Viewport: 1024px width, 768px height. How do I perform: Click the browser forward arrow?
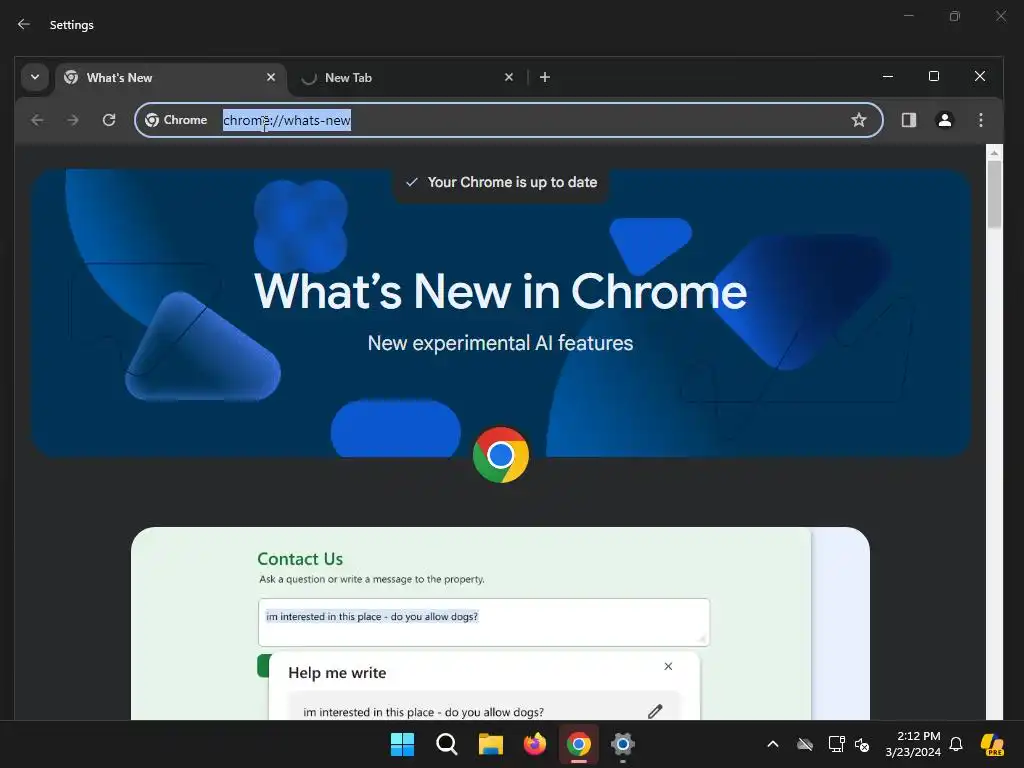(x=73, y=120)
